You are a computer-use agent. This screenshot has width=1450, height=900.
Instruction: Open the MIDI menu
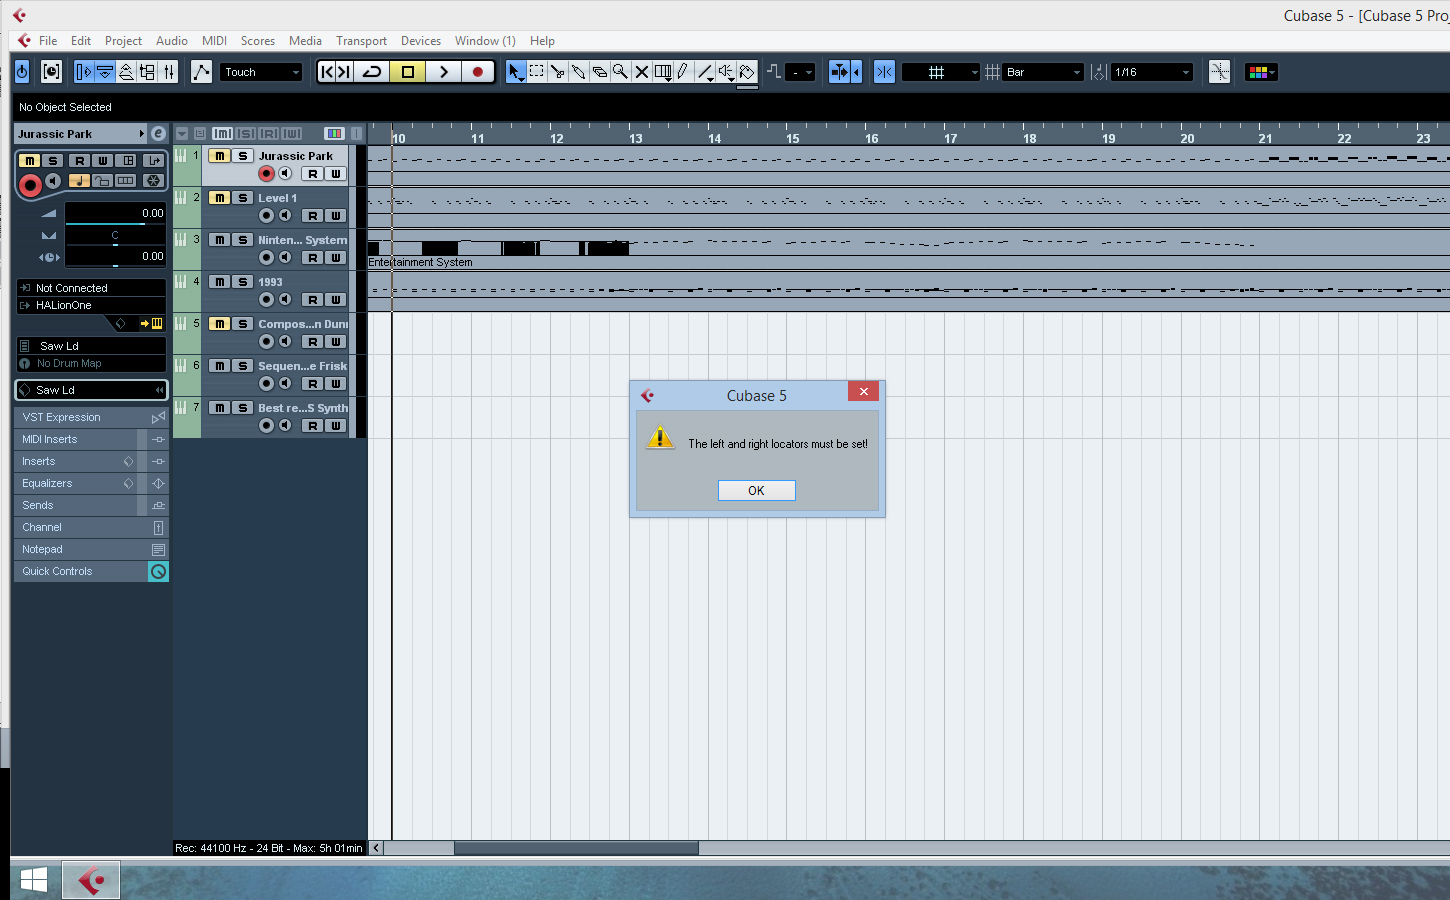coord(214,41)
